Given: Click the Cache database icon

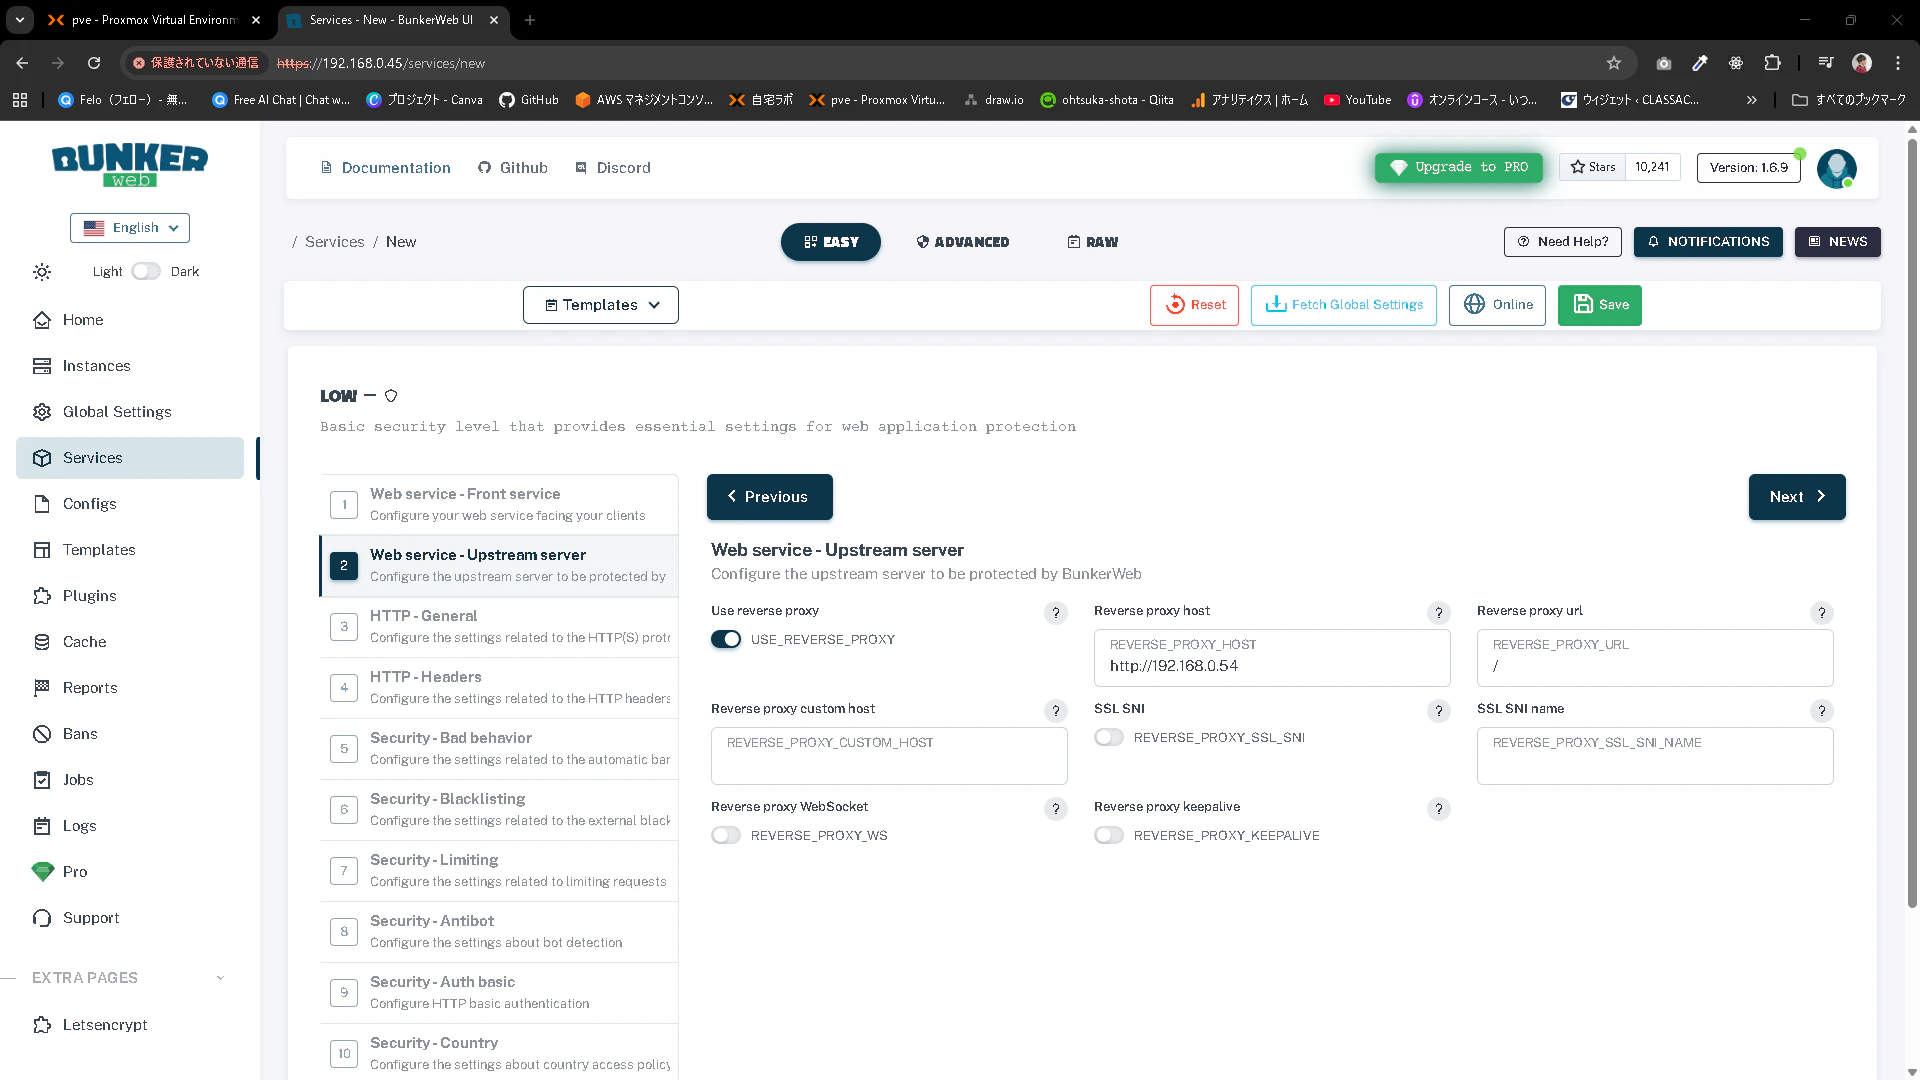Looking at the screenshot, I should tap(42, 642).
